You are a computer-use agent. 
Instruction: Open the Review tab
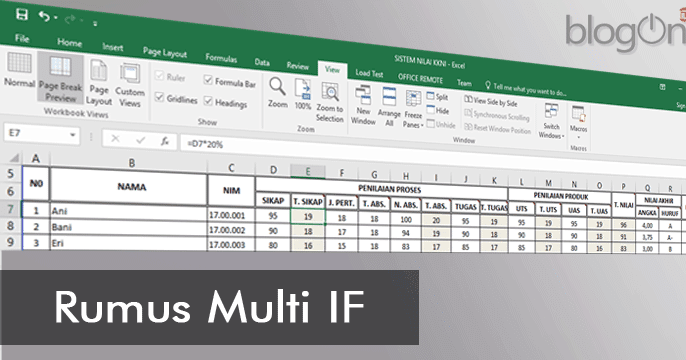point(298,66)
